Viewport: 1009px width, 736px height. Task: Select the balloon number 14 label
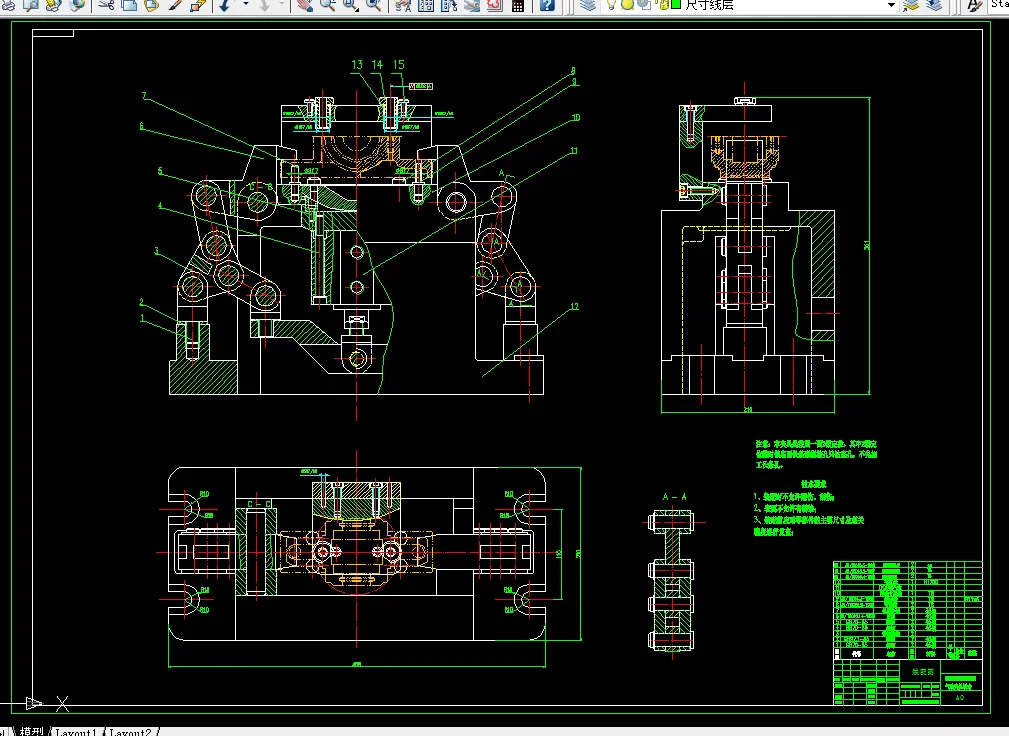(377, 64)
